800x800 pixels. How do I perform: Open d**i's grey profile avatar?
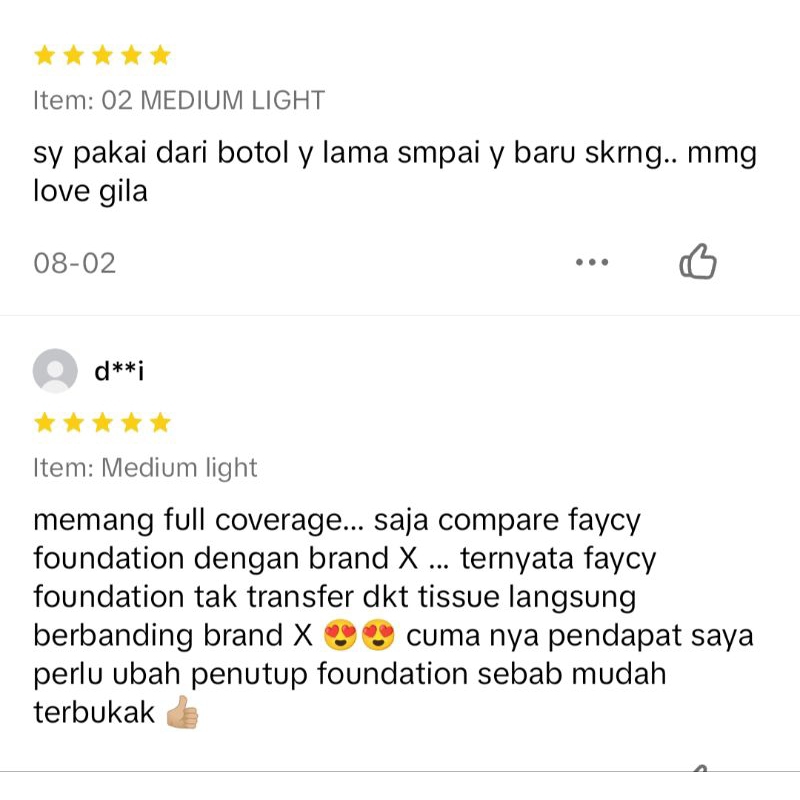click(x=55, y=371)
